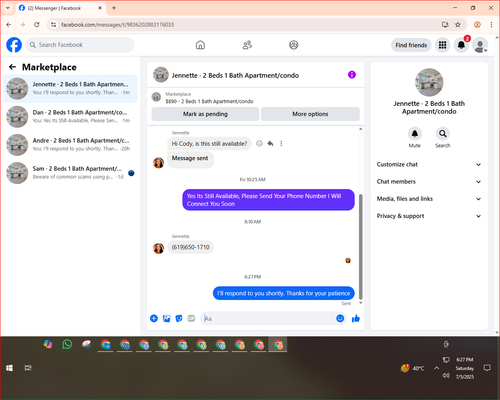Search in conversation magnifier icon
This screenshot has height=400, width=500.
[443, 134]
